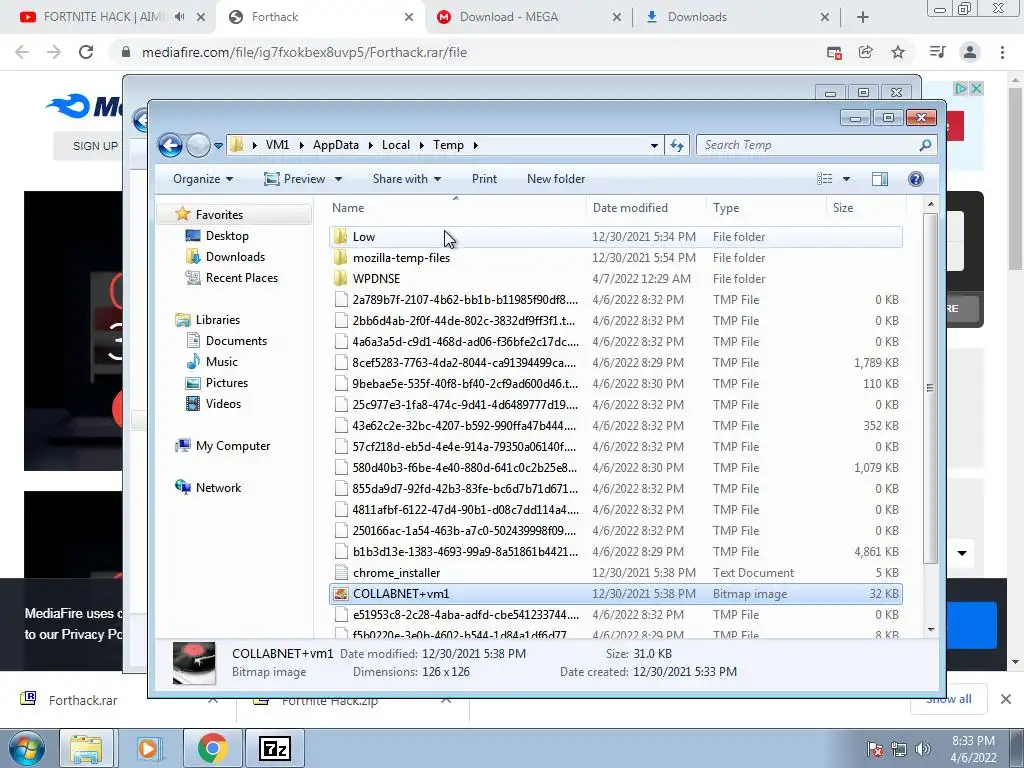Open the Windows Start button

click(x=27, y=748)
